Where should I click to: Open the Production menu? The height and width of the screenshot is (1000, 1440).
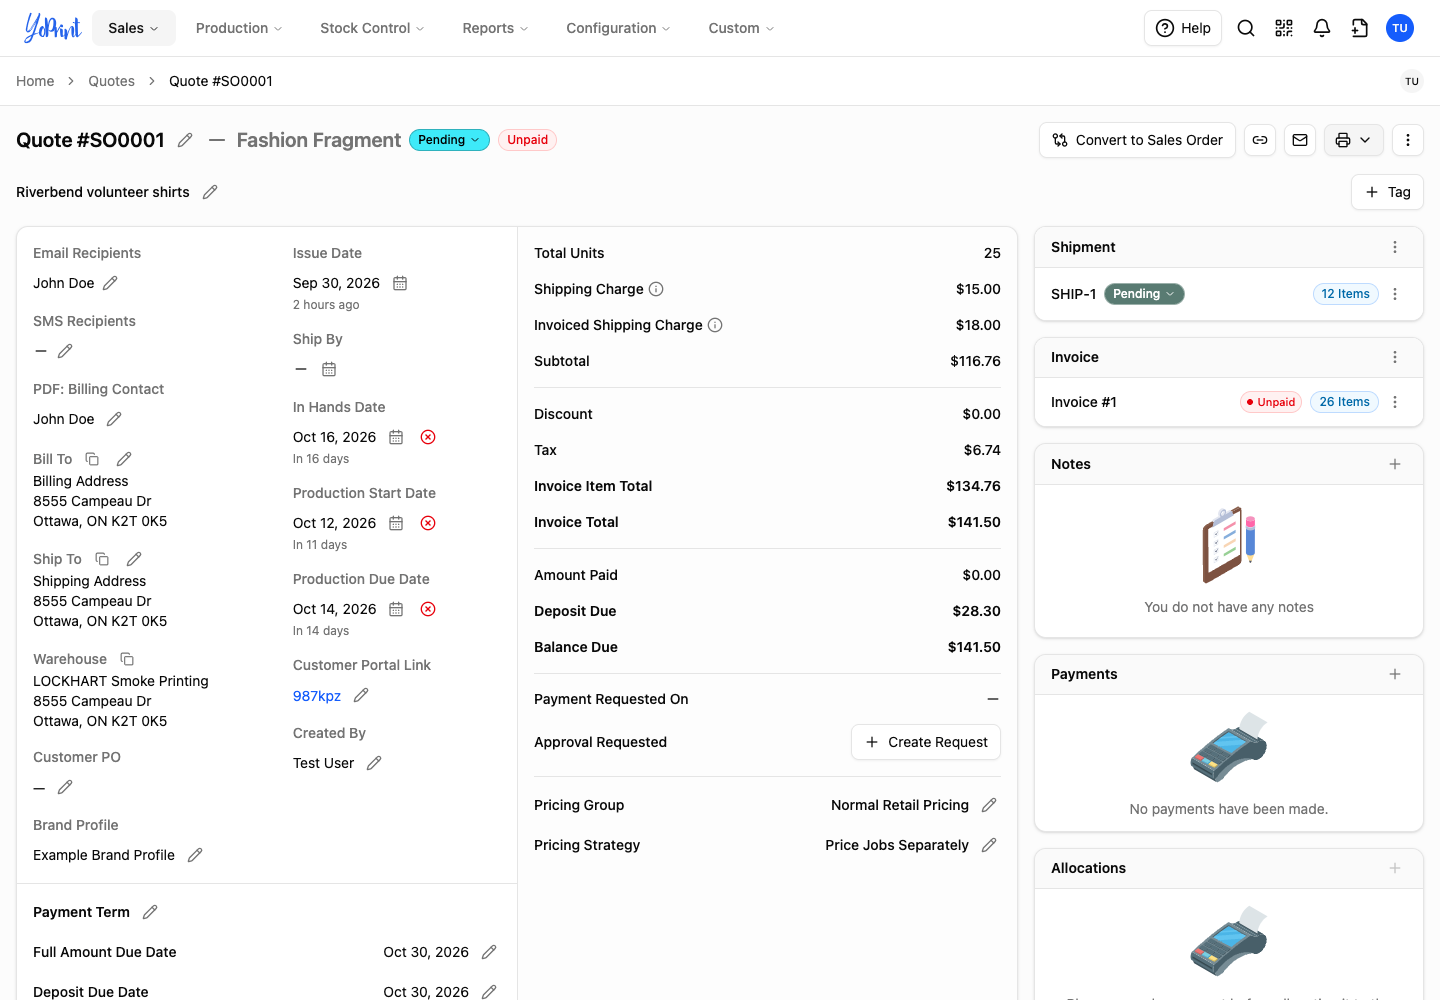[x=239, y=28]
